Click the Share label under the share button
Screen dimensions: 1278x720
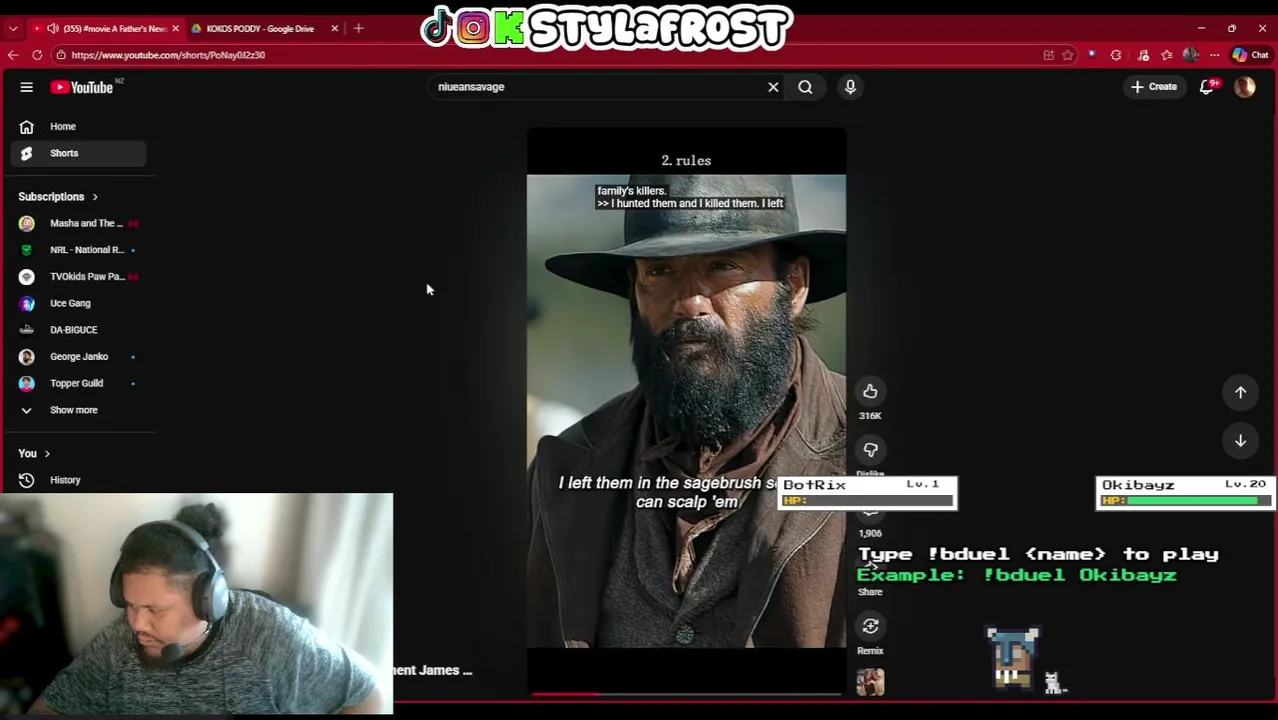[x=870, y=592]
